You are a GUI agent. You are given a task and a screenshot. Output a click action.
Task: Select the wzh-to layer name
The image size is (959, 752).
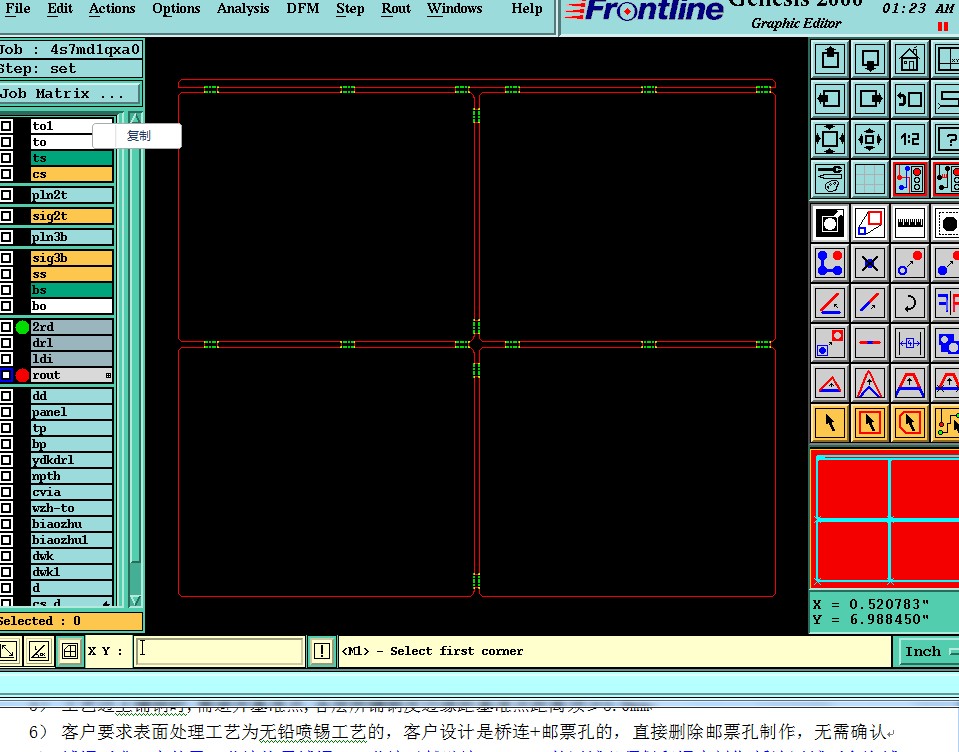72,508
